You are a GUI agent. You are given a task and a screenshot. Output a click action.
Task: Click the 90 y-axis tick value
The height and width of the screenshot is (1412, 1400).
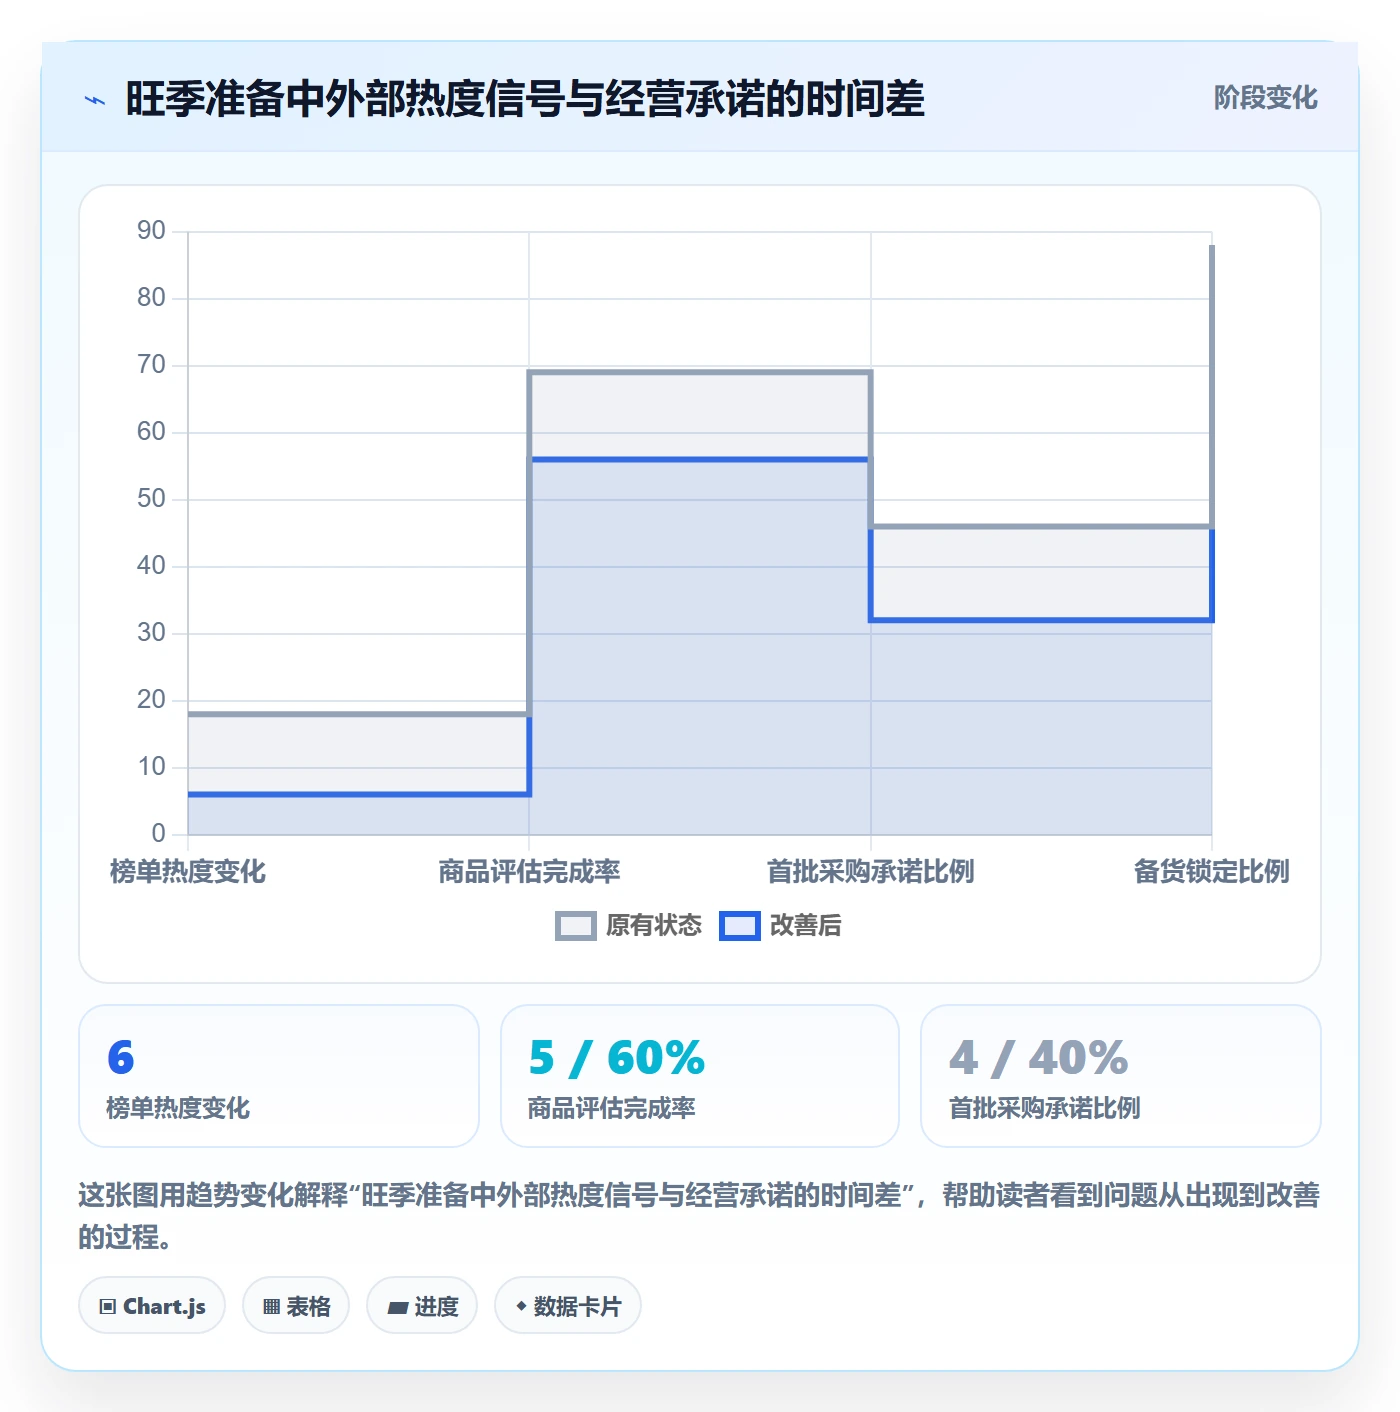point(151,231)
